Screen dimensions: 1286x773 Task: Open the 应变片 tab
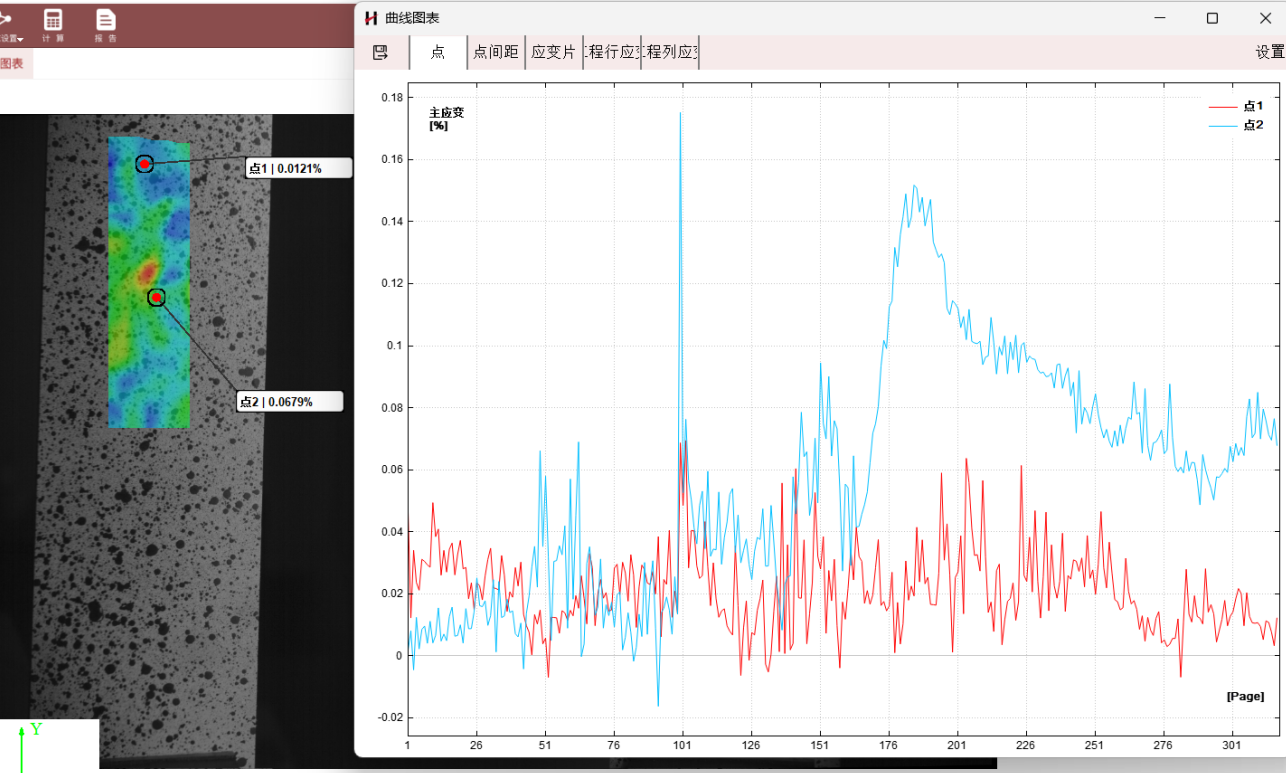553,52
